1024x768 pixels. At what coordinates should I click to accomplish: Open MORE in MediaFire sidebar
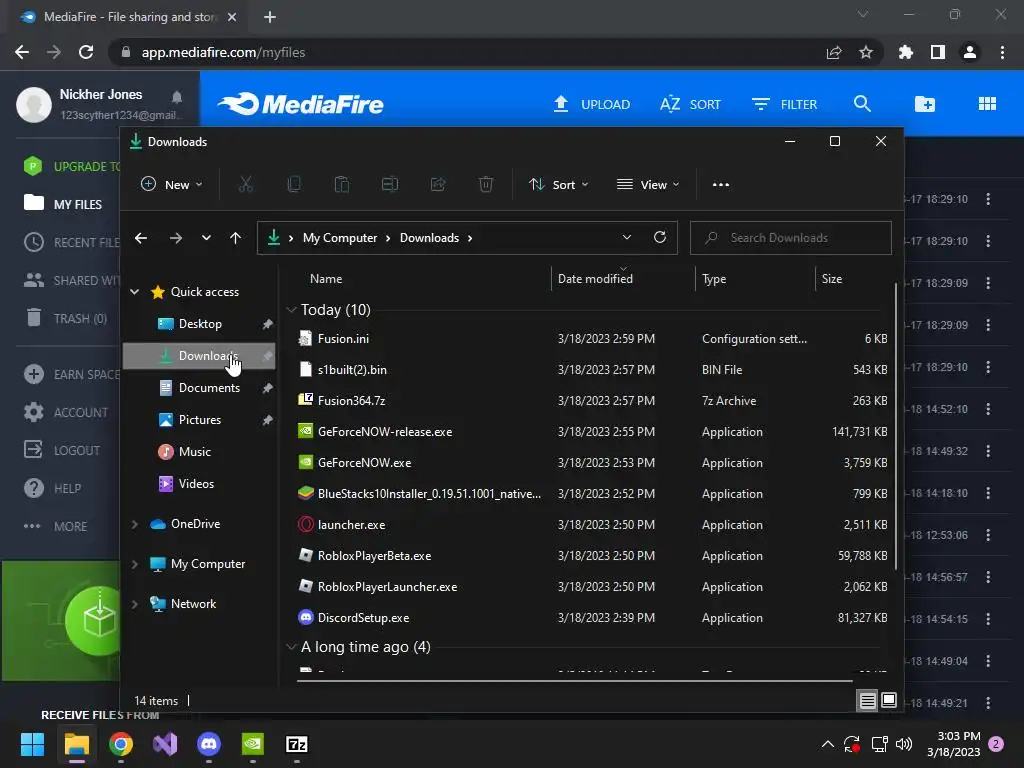55,526
